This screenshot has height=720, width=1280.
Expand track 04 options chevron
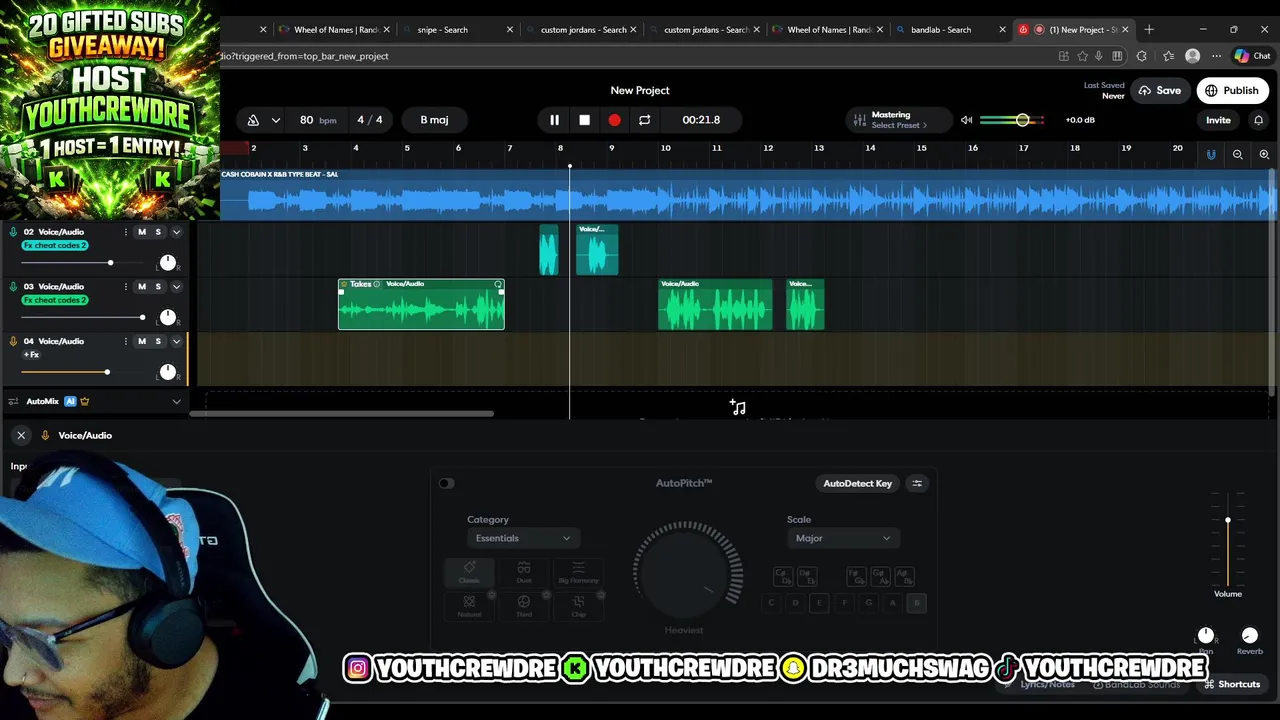click(x=176, y=341)
